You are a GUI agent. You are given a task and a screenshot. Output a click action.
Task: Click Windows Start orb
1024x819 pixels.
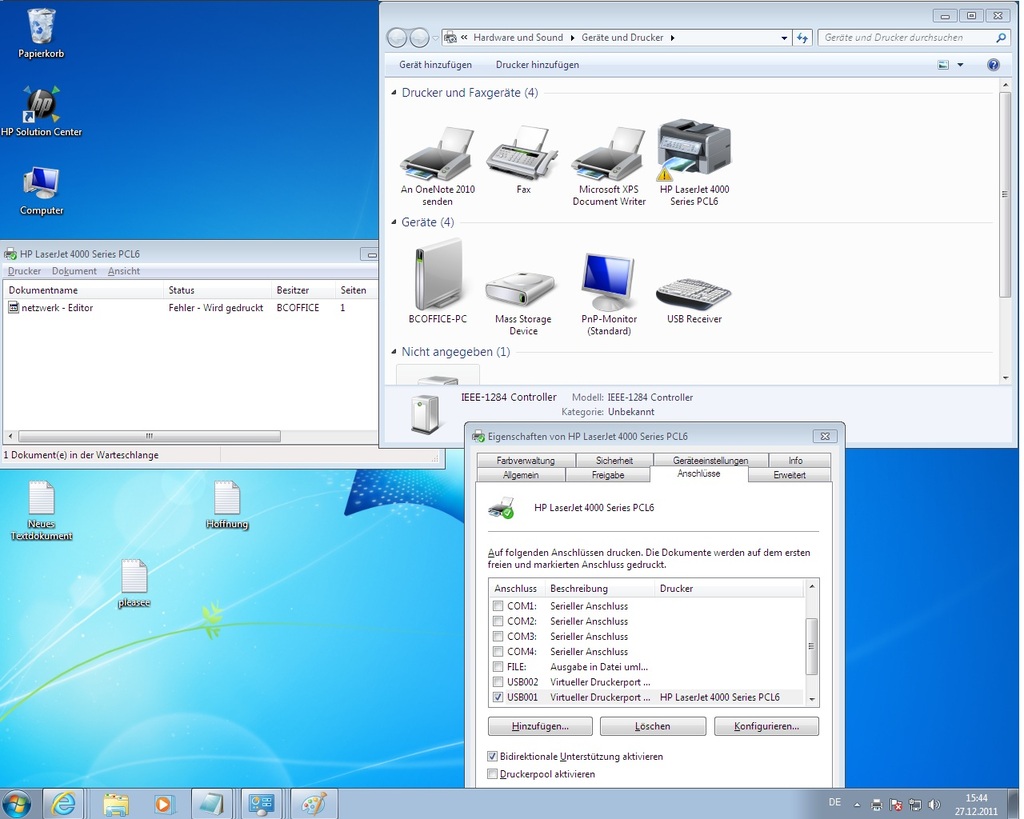pos(16,803)
